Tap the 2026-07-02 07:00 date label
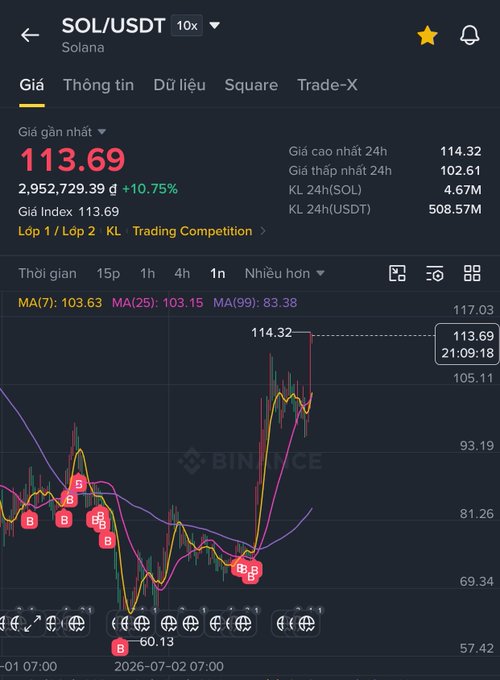Screen dimensions: 500x680 click(169, 666)
